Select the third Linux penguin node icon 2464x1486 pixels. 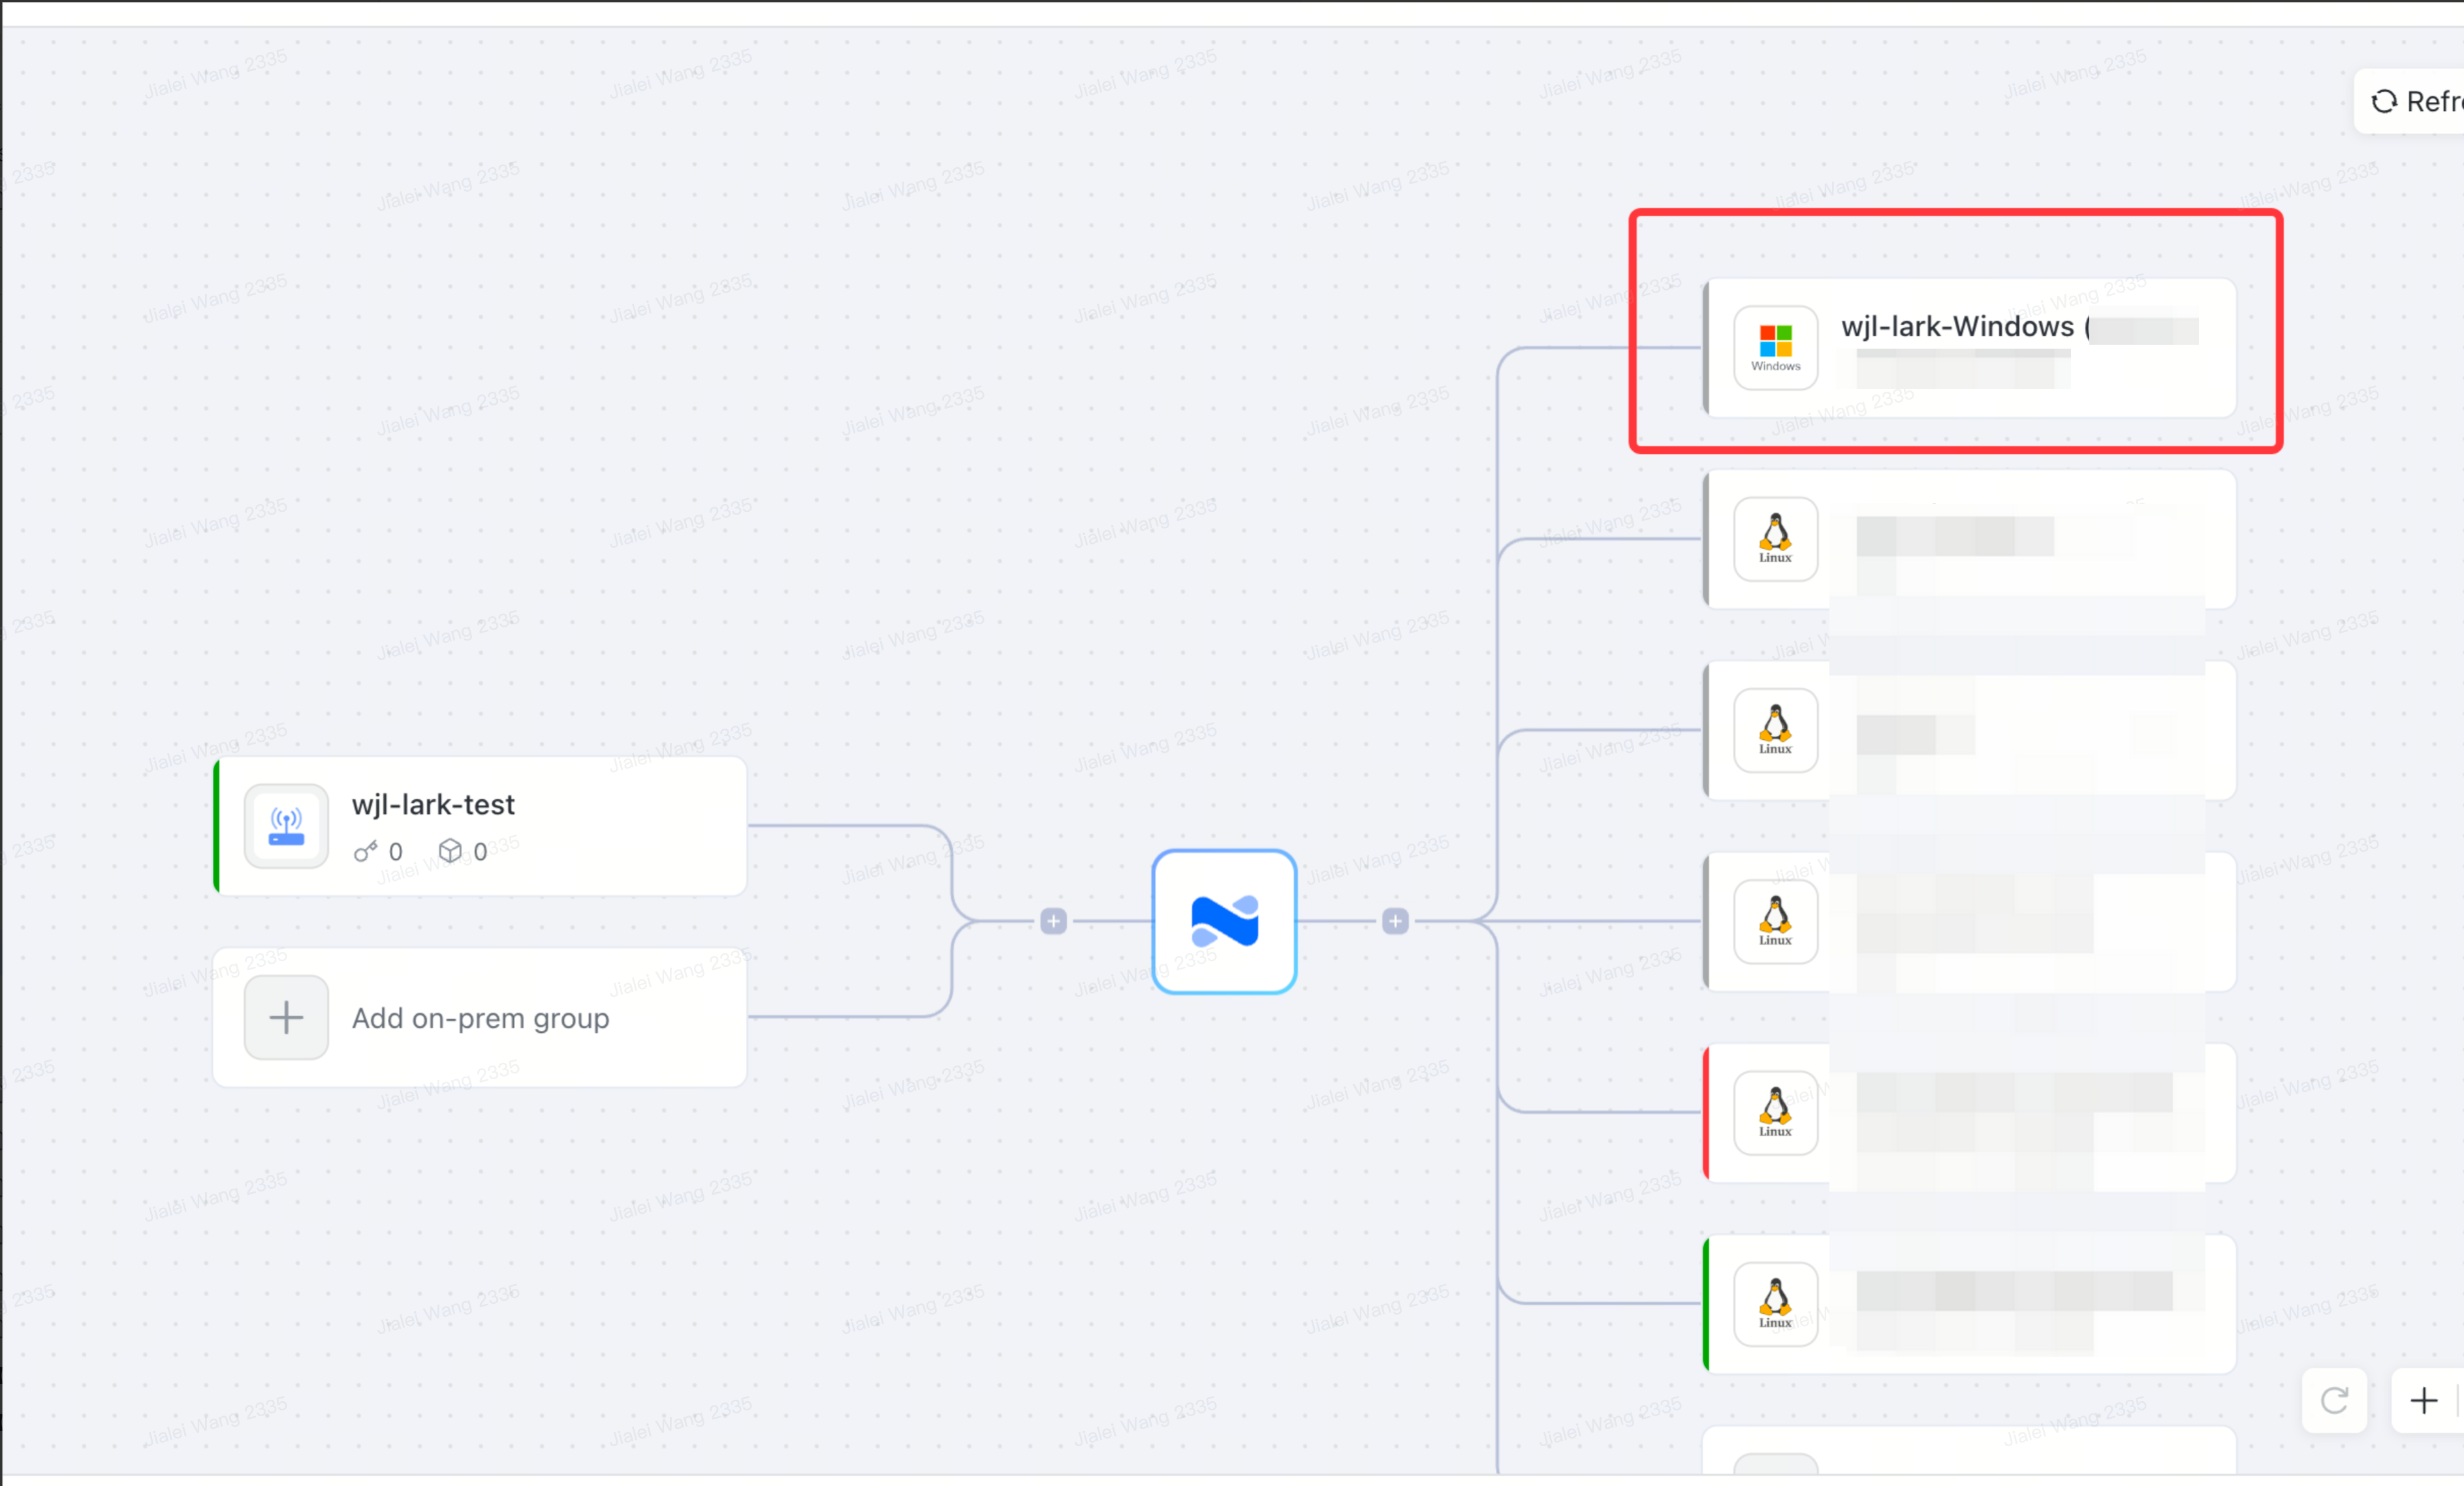coord(1775,921)
